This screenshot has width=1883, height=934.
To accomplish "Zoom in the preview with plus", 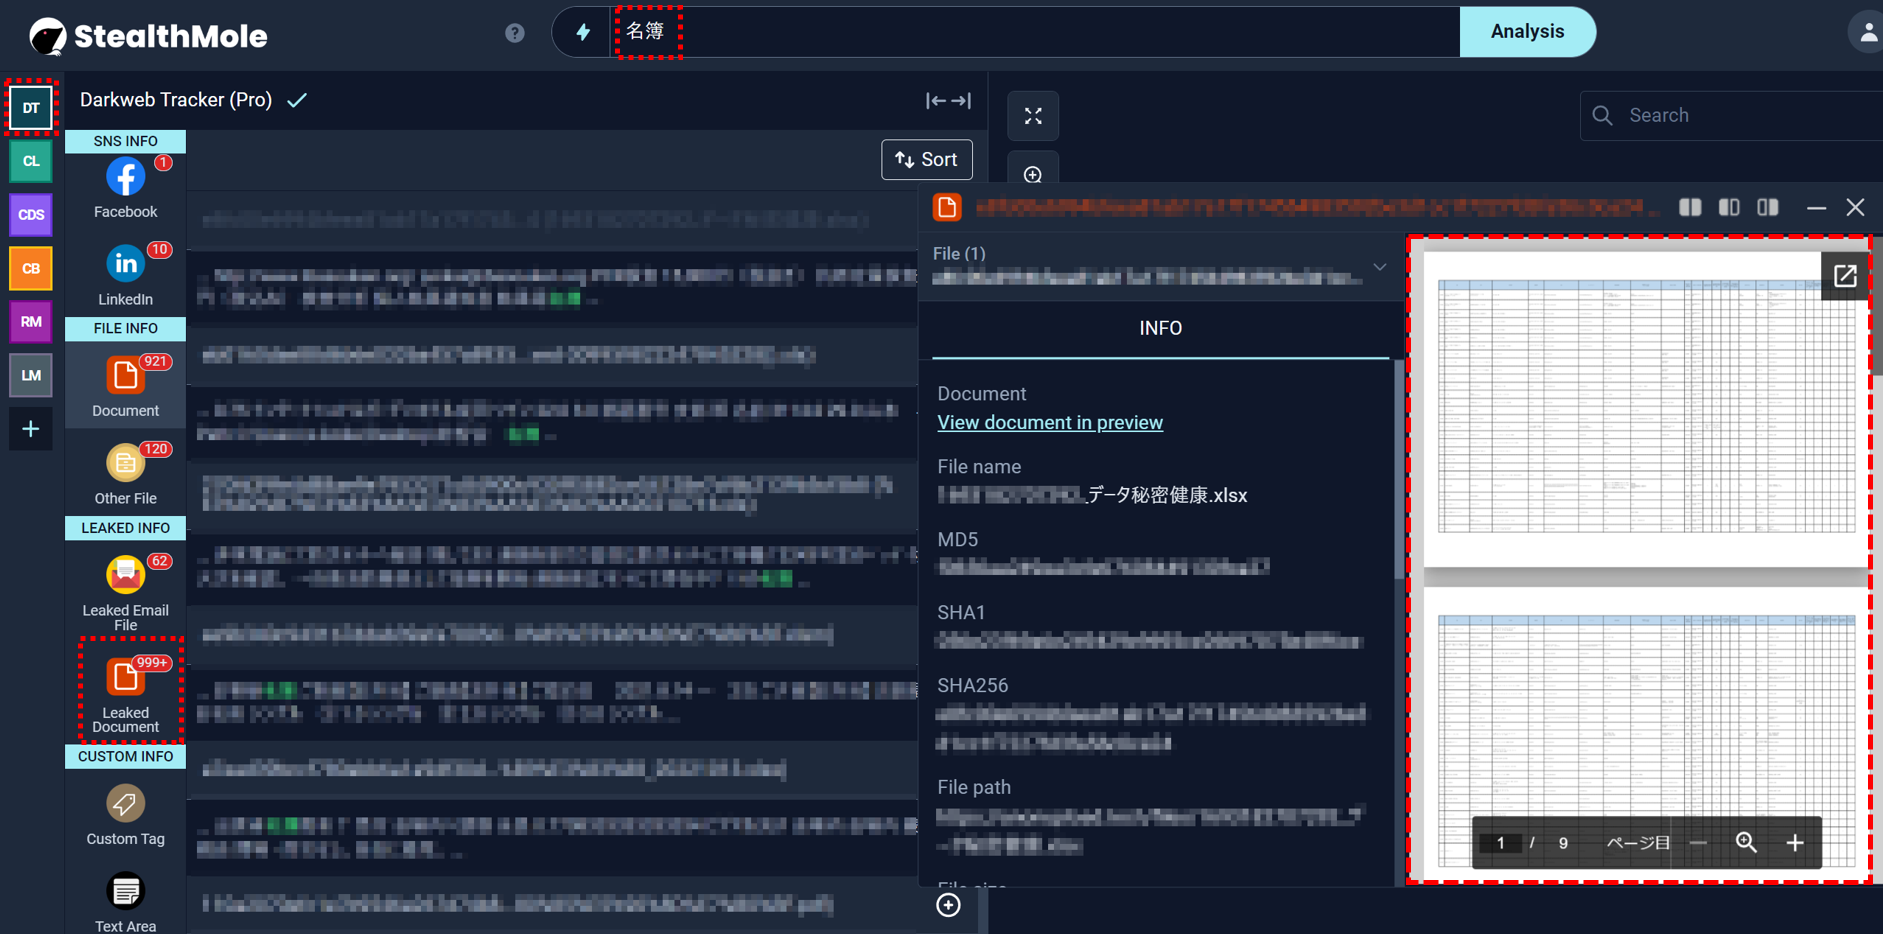I will pyautogui.click(x=1794, y=843).
